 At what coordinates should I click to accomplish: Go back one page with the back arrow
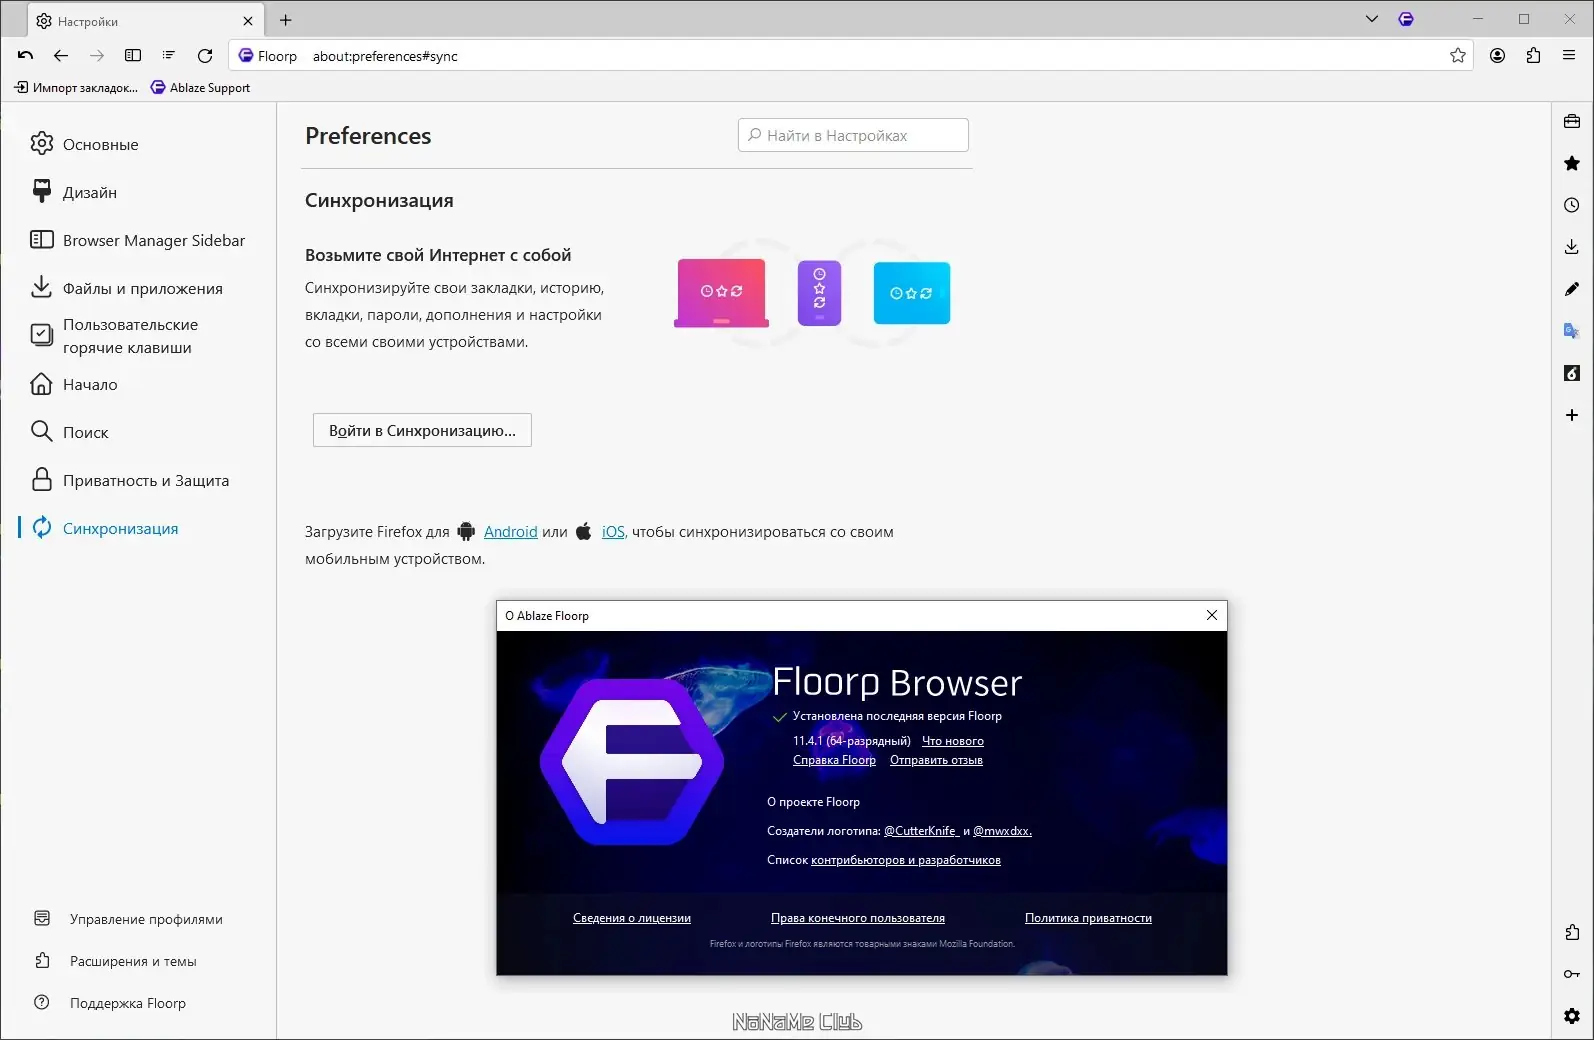pos(61,56)
